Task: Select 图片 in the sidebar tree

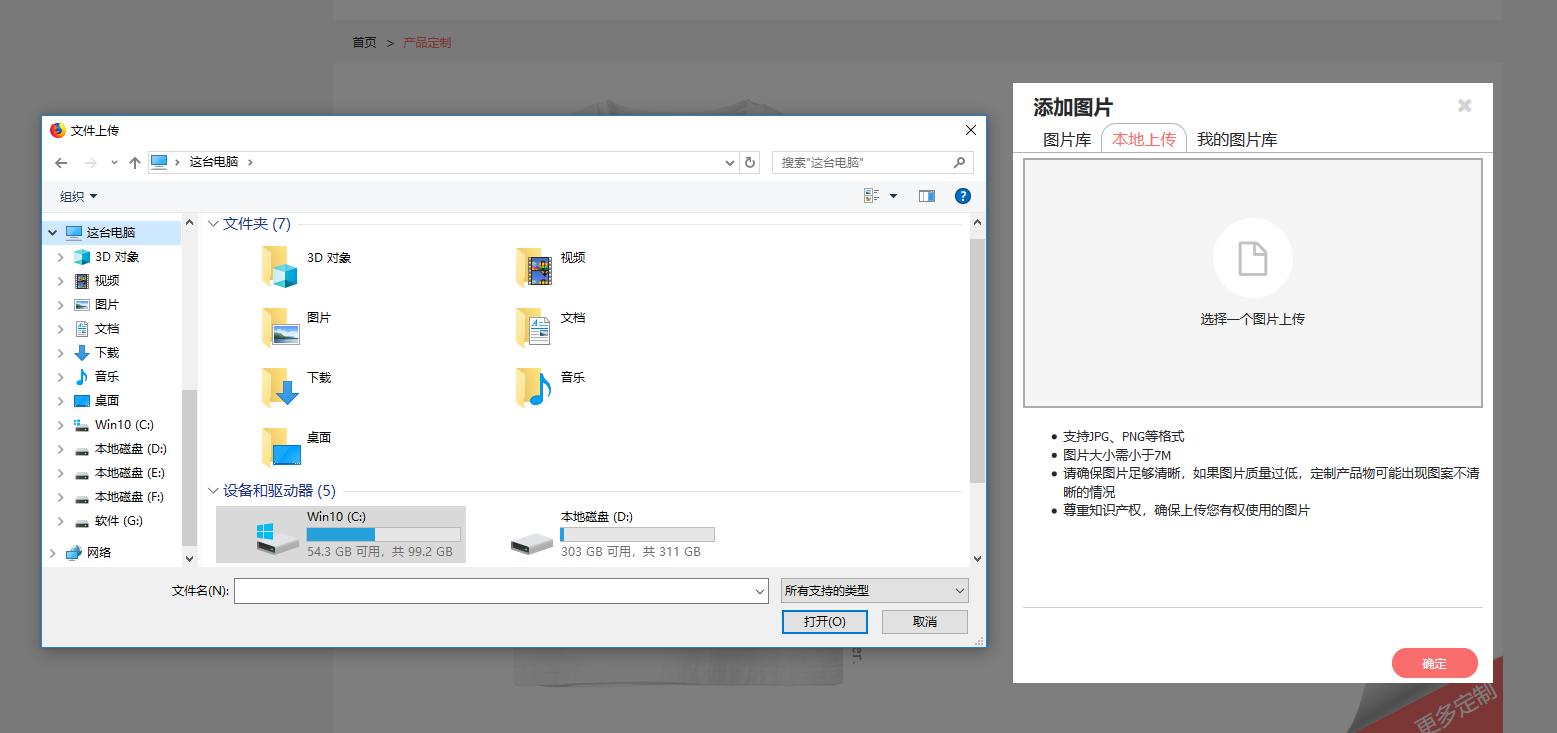Action: tap(107, 305)
